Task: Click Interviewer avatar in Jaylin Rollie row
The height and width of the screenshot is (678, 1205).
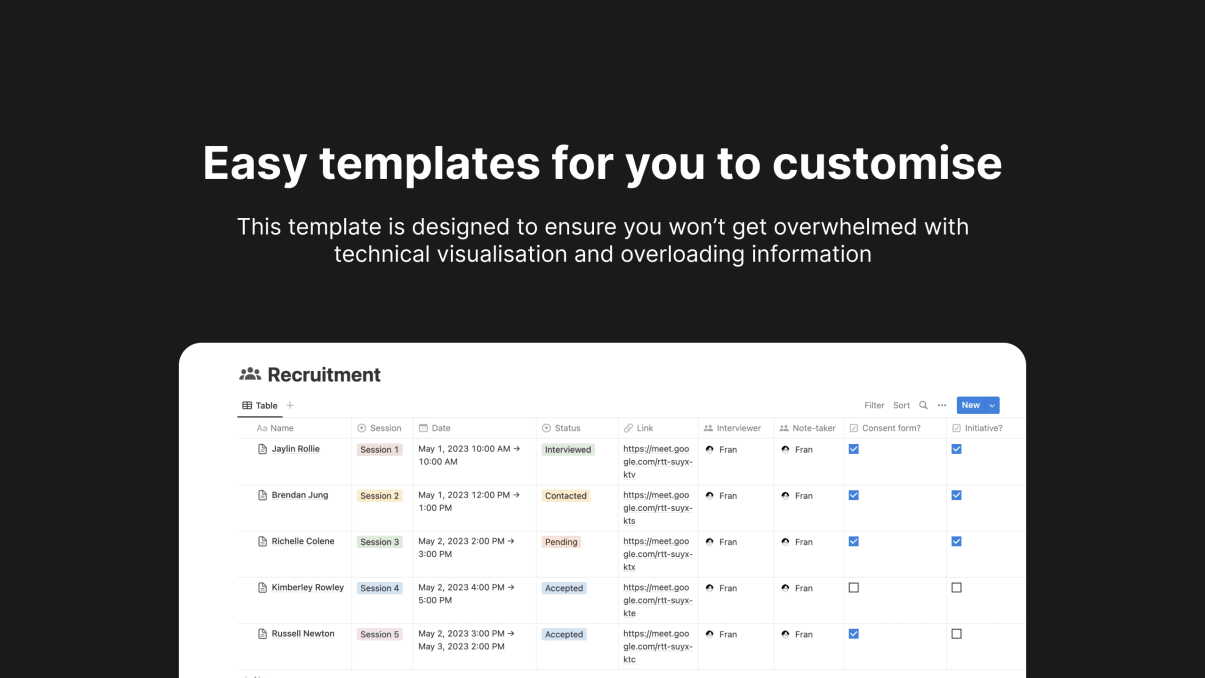Action: point(710,449)
